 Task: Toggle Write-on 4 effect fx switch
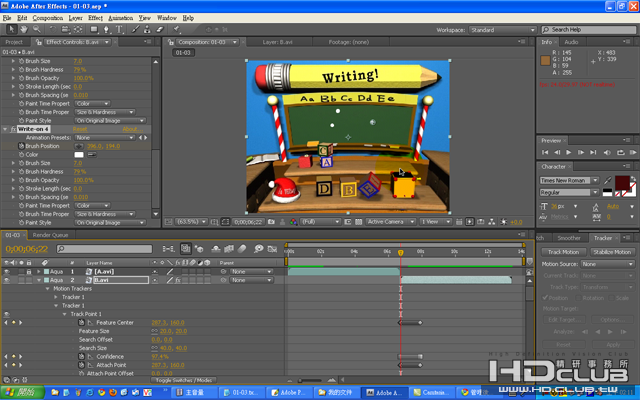tap(13, 129)
